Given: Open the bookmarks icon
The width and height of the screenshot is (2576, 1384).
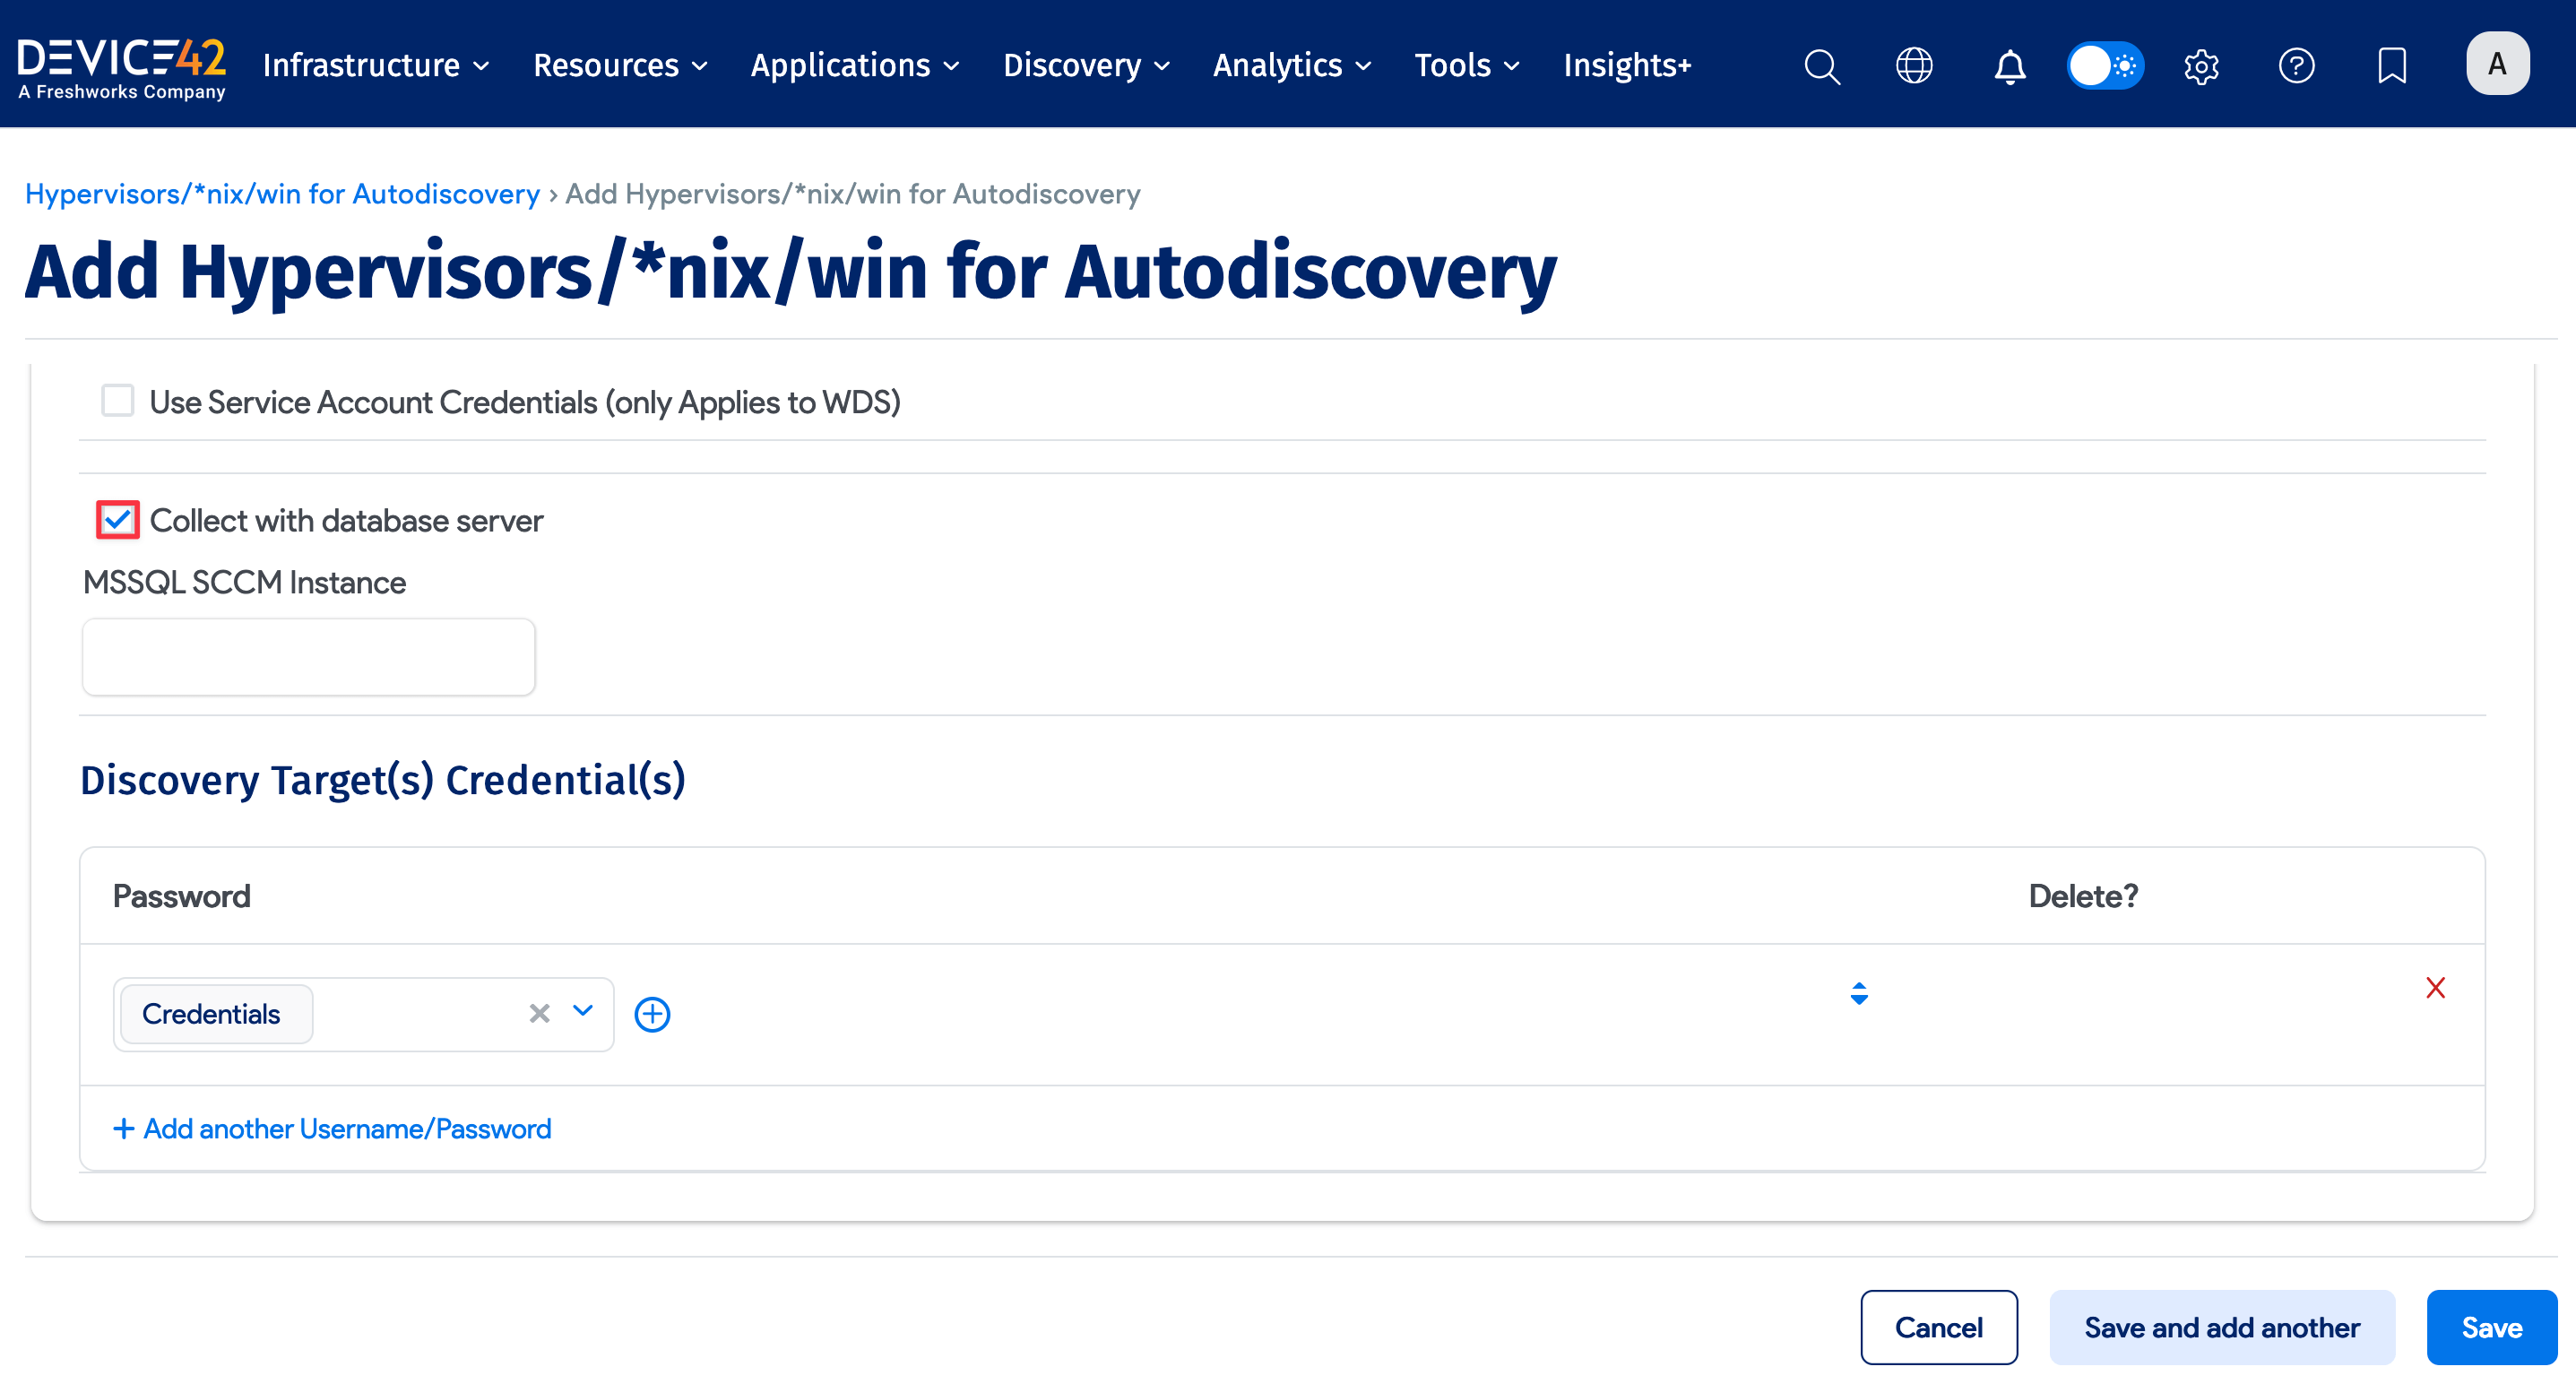Looking at the screenshot, I should 2392,66.
